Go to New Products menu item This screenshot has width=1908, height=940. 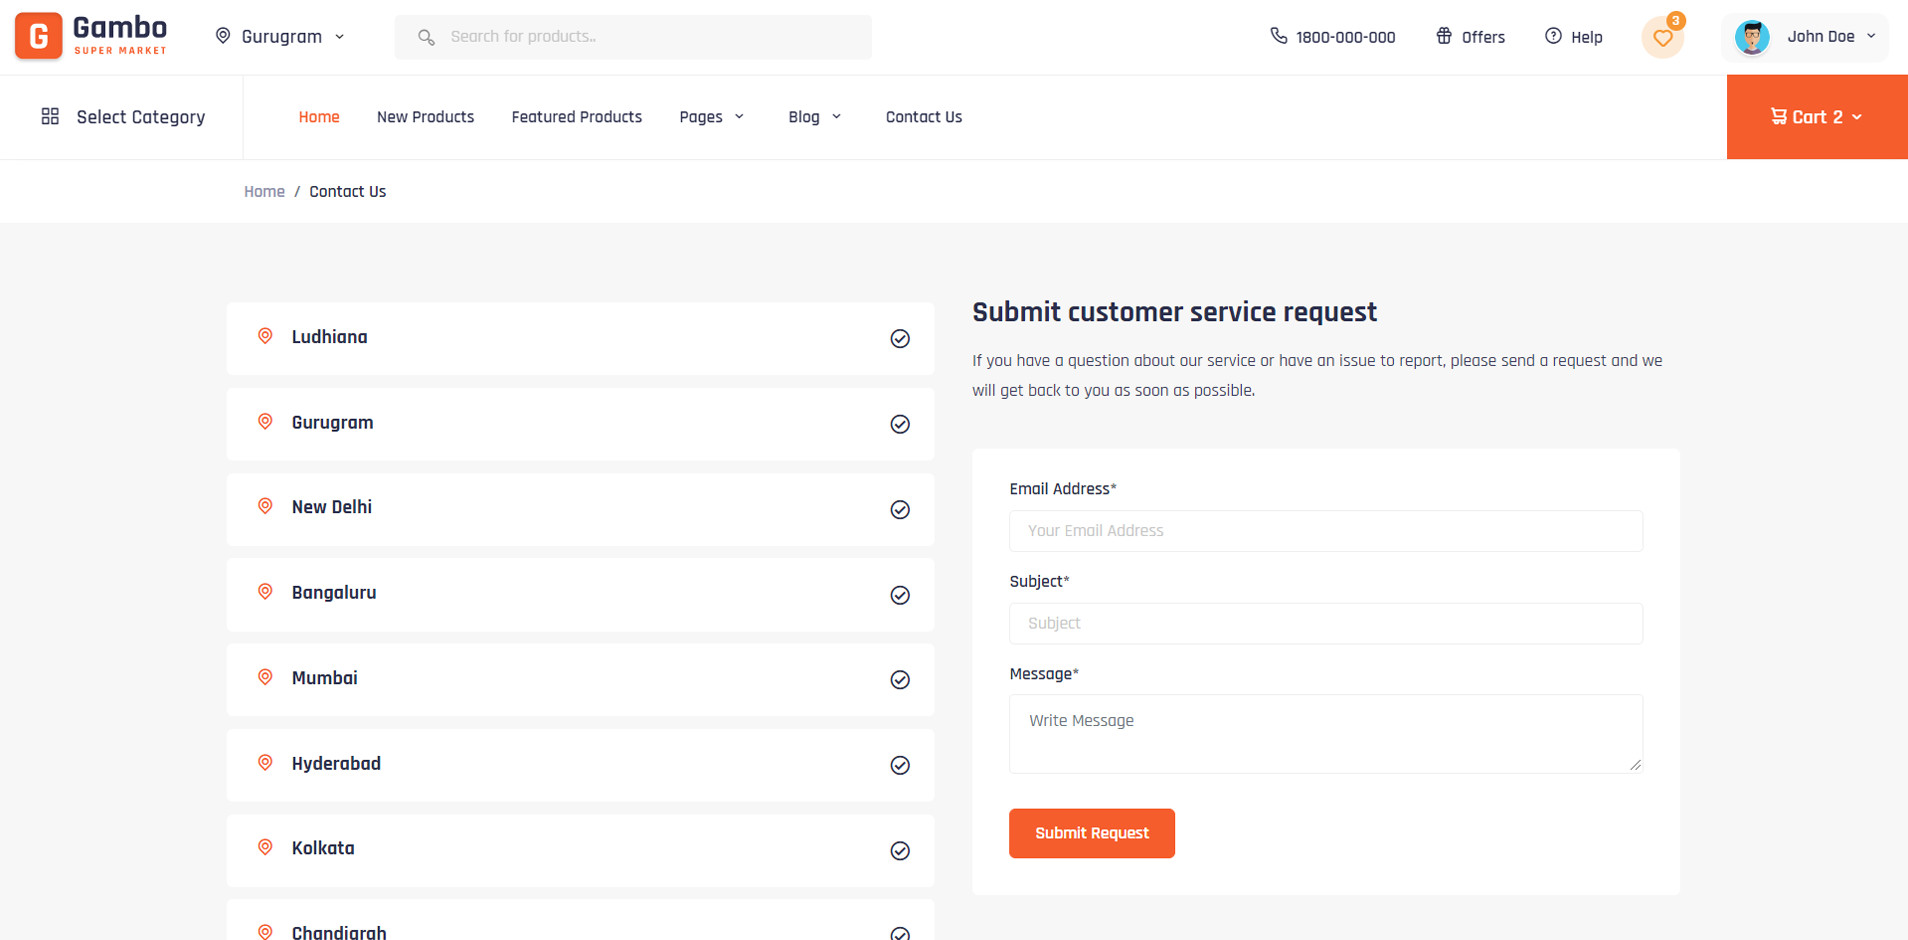pyautogui.click(x=425, y=117)
